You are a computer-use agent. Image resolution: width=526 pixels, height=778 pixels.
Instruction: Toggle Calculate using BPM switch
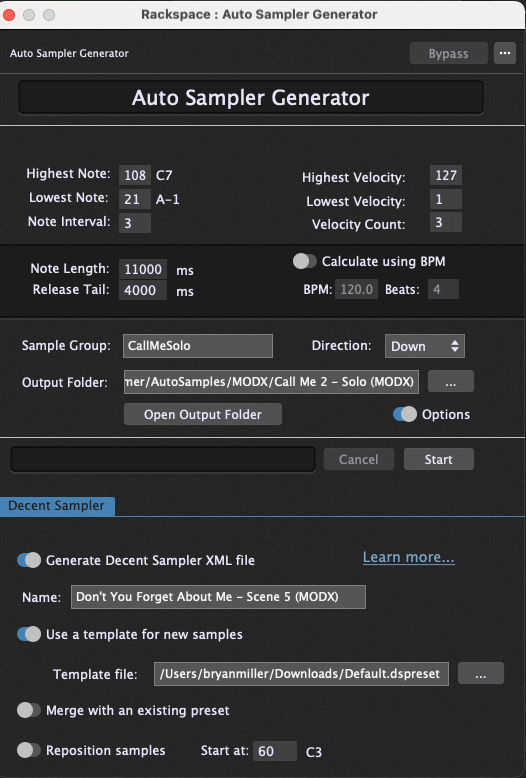pyautogui.click(x=305, y=261)
